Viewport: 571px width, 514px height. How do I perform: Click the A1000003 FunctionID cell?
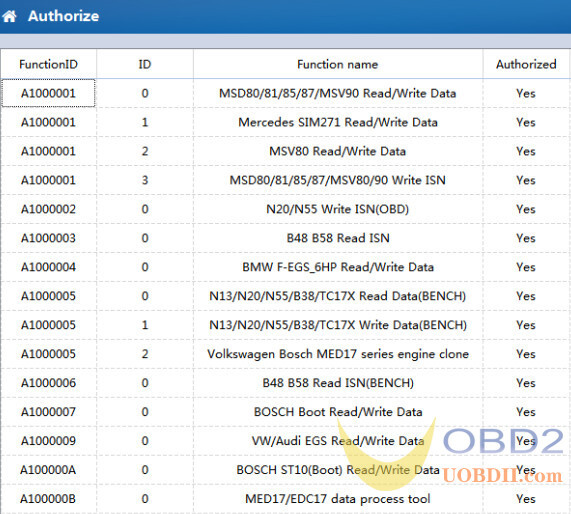coord(48,238)
